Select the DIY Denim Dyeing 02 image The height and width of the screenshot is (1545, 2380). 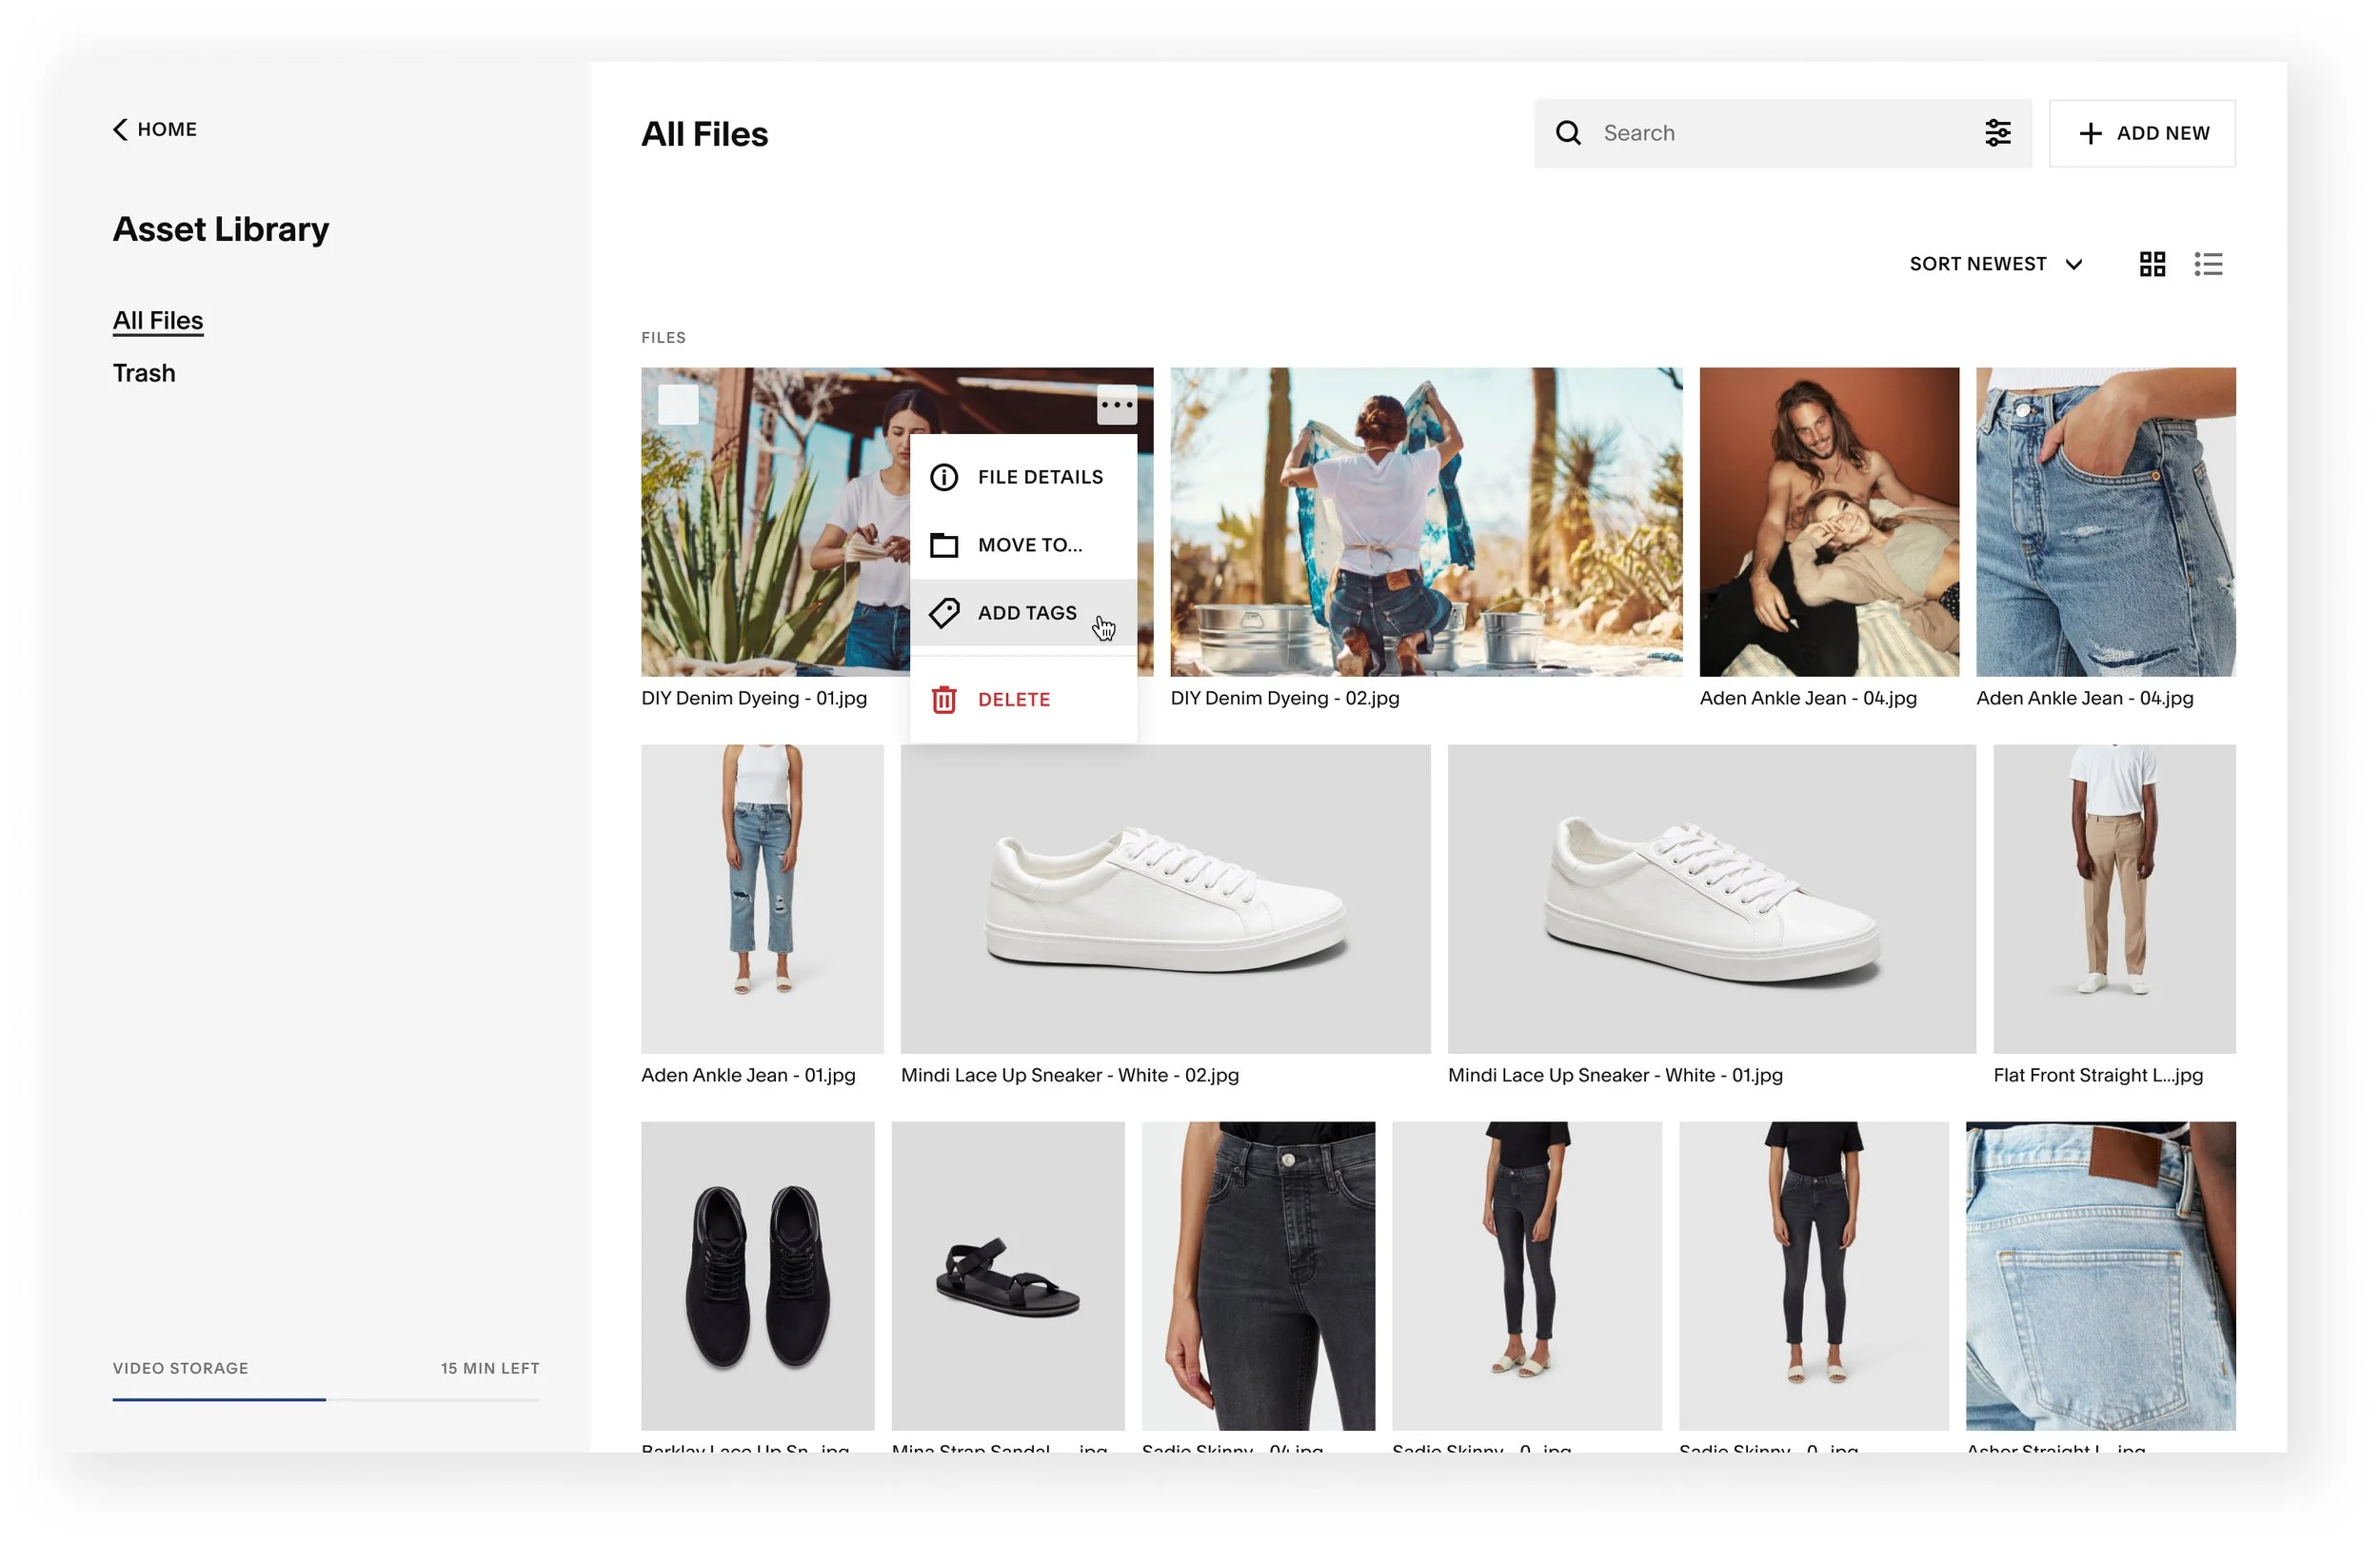pos(1425,522)
